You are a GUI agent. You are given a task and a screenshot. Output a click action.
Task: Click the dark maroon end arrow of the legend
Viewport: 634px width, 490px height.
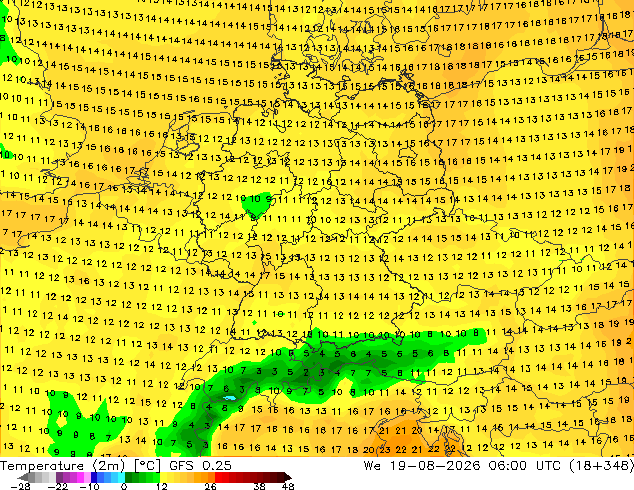(x=287, y=477)
